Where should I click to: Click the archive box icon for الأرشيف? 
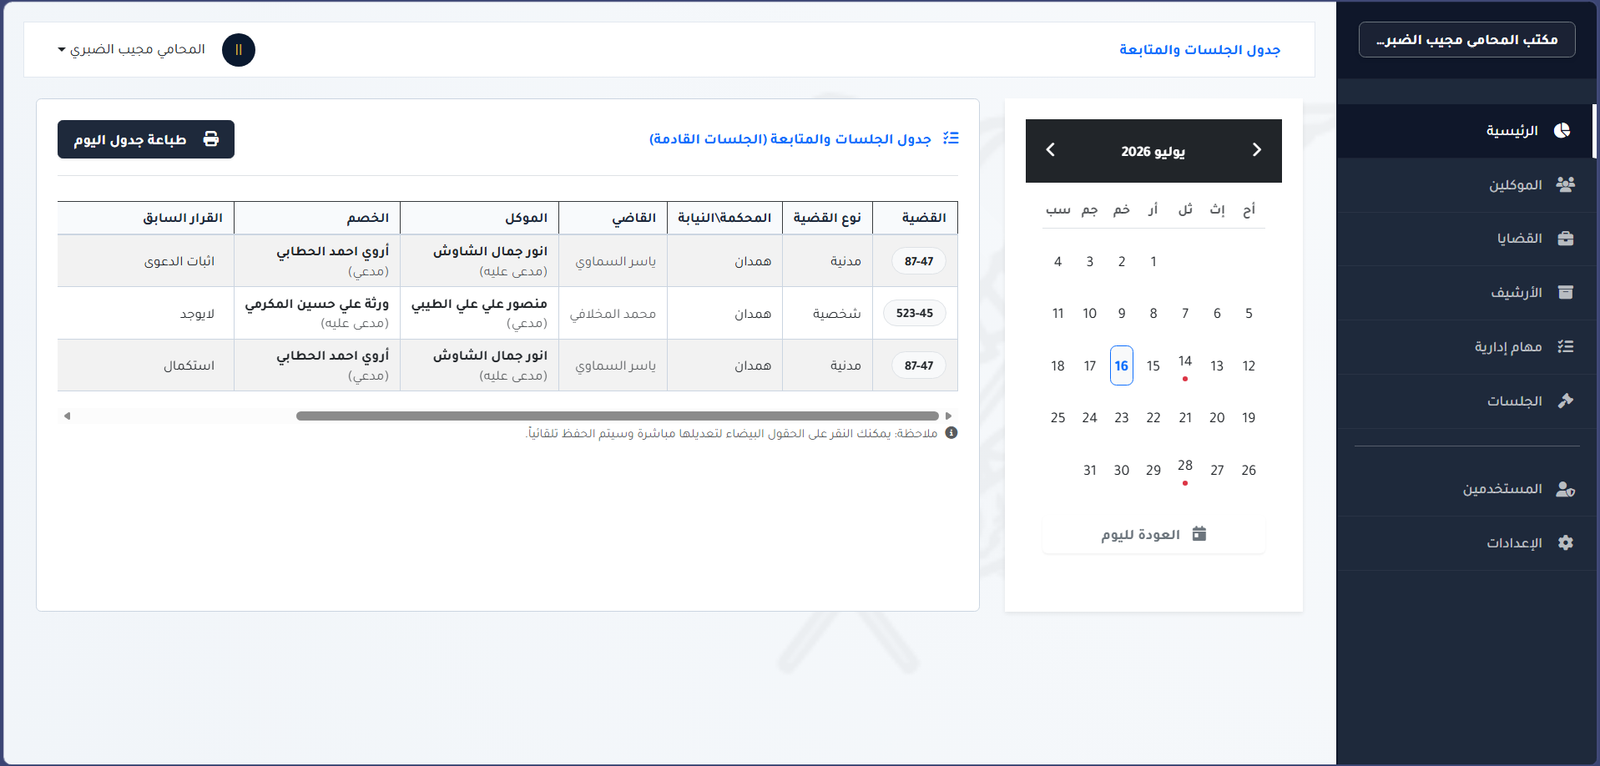pyautogui.click(x=1566, y=292)
